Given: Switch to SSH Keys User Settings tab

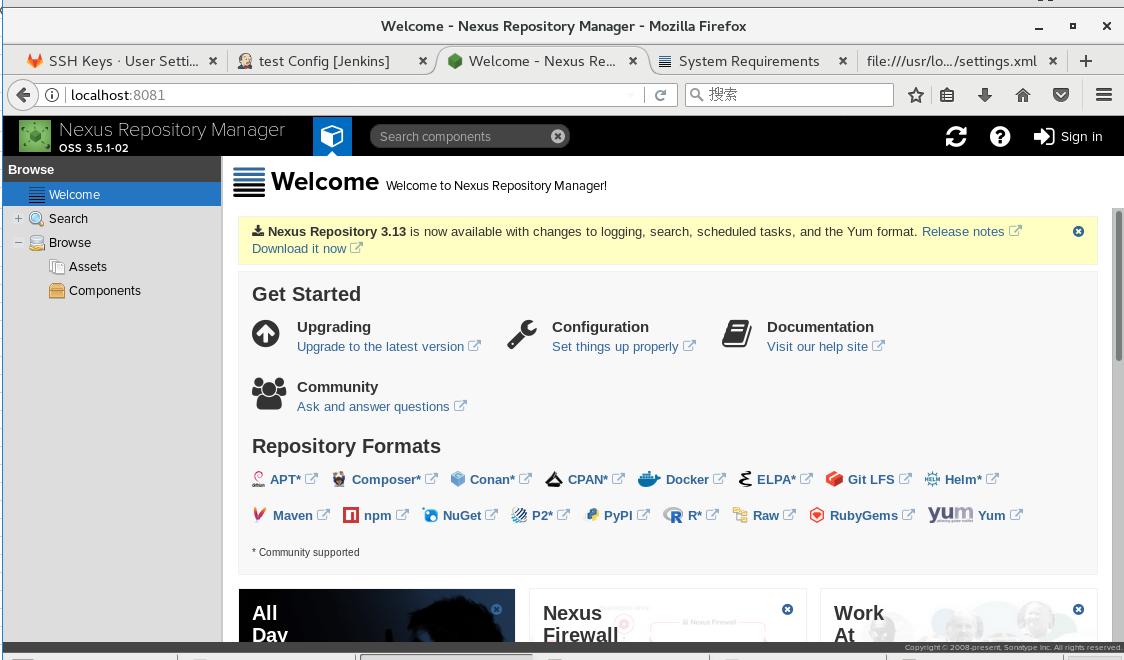Looking at the screenshot, I should [122, 62].
